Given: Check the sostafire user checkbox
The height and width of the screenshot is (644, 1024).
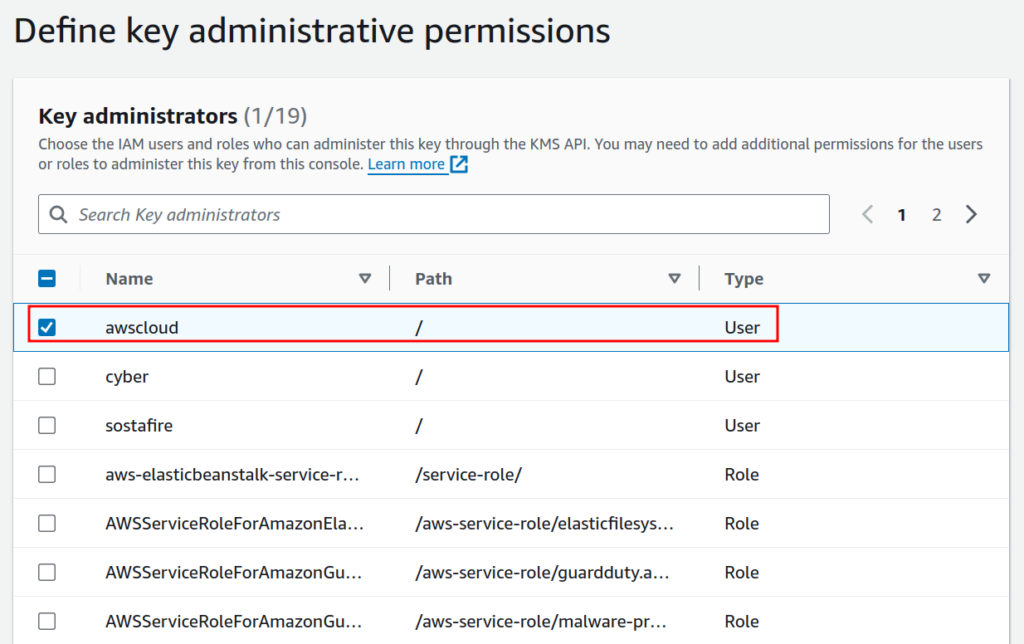Looking at the screenshot, I should point(46,425).
